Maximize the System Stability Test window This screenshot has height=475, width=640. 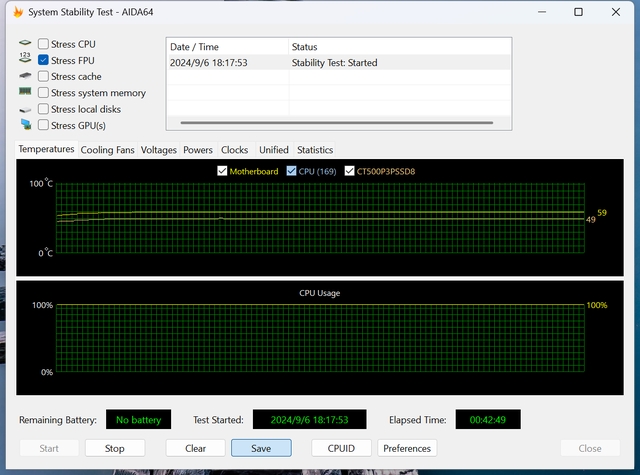point(578,12)
